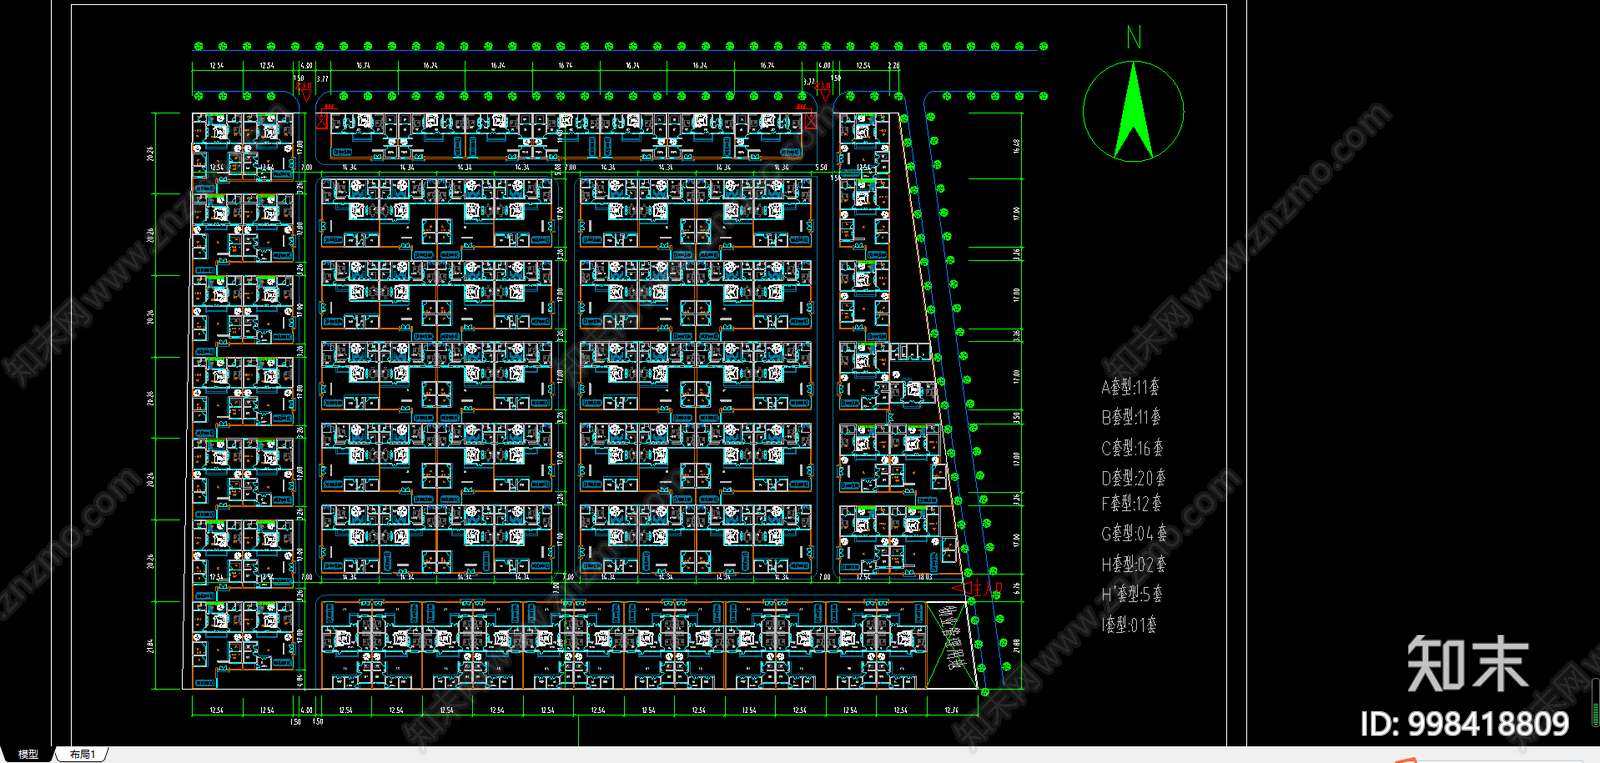The image size is (1600, 763).
Task: Select the 'G套型:04套' legend text
Action: click(x=1134, y=534)
